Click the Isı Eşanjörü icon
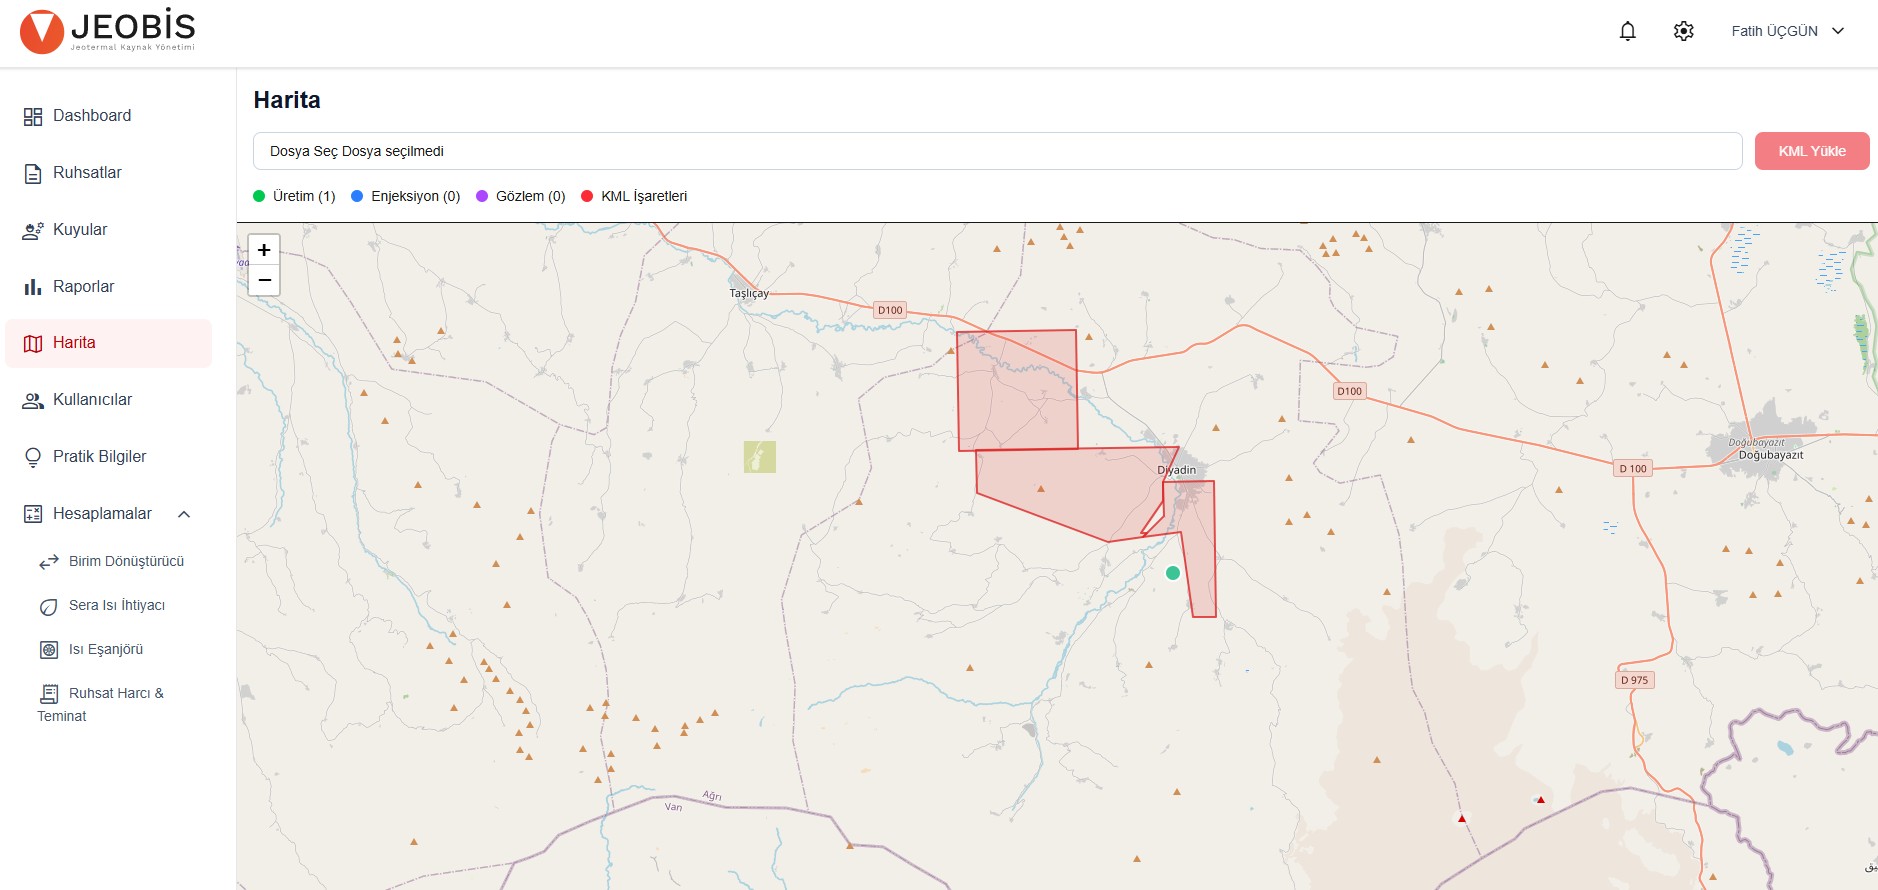This screenshot has height=890, width=1878. [49, 650]
